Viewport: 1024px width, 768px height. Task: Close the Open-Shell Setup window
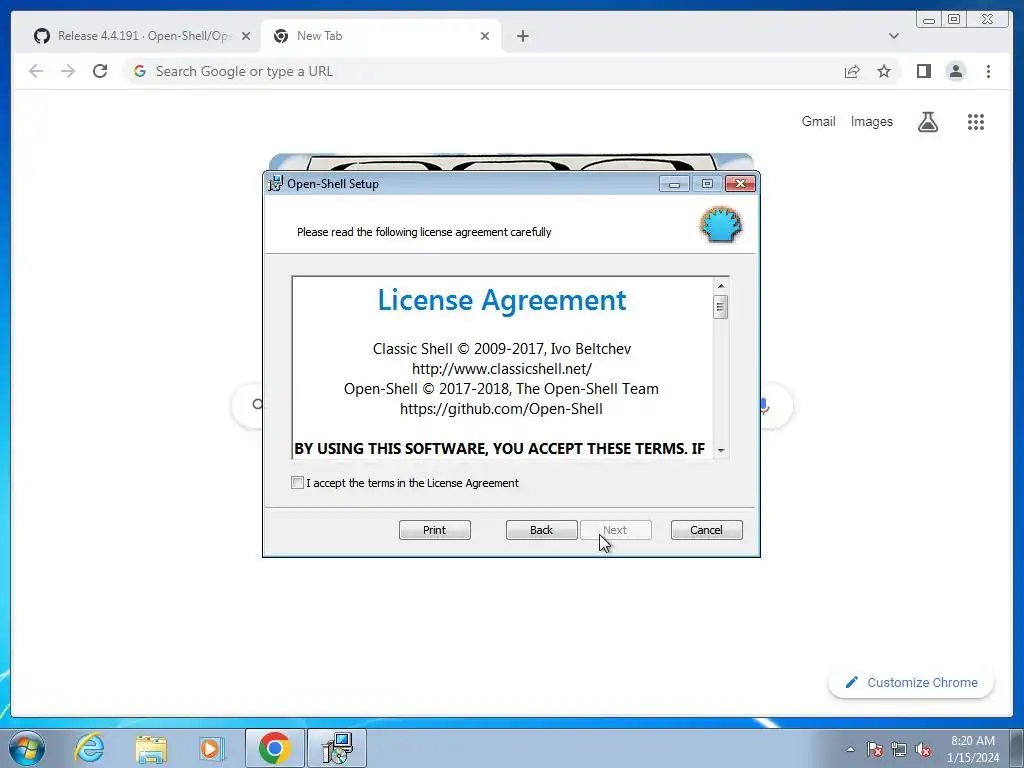click(x=741, y=184)
